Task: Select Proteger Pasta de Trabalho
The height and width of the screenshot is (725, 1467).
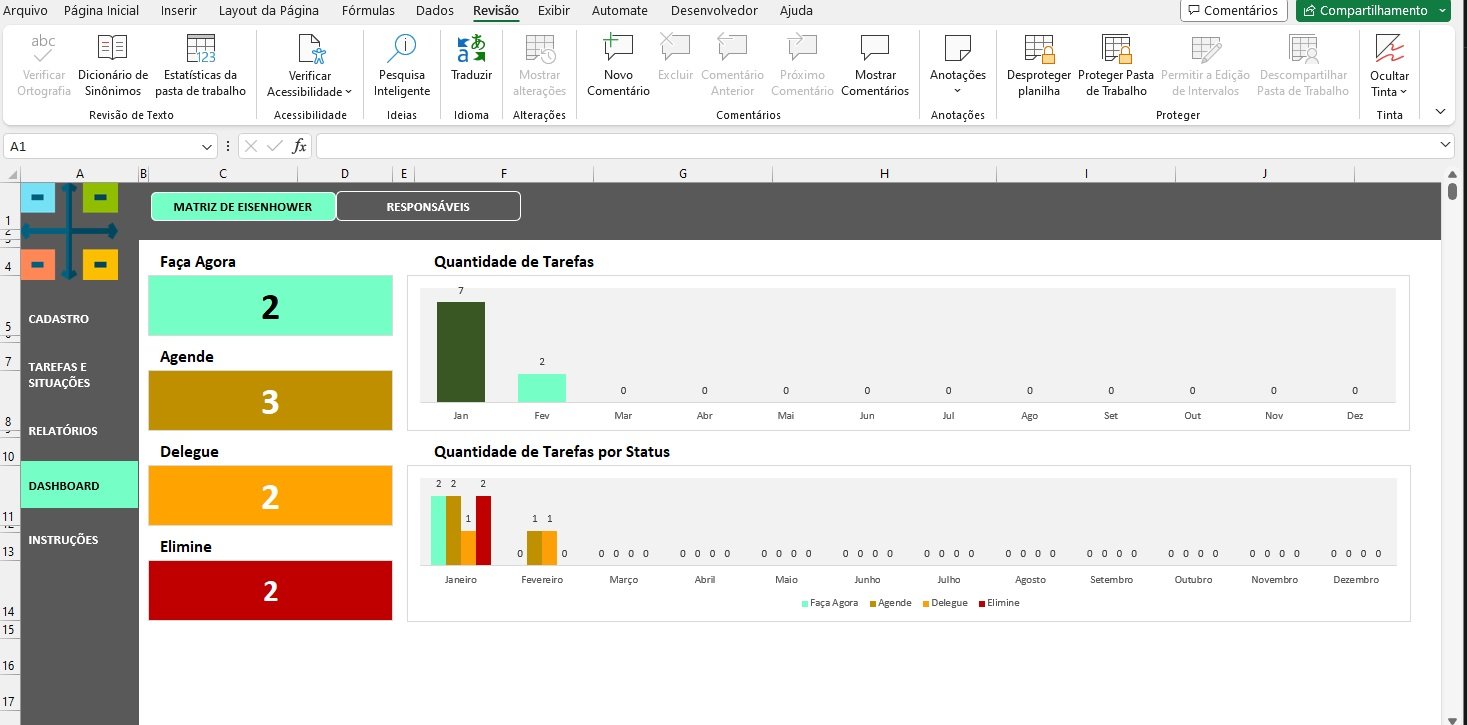Action: (x=1116, y=66)
